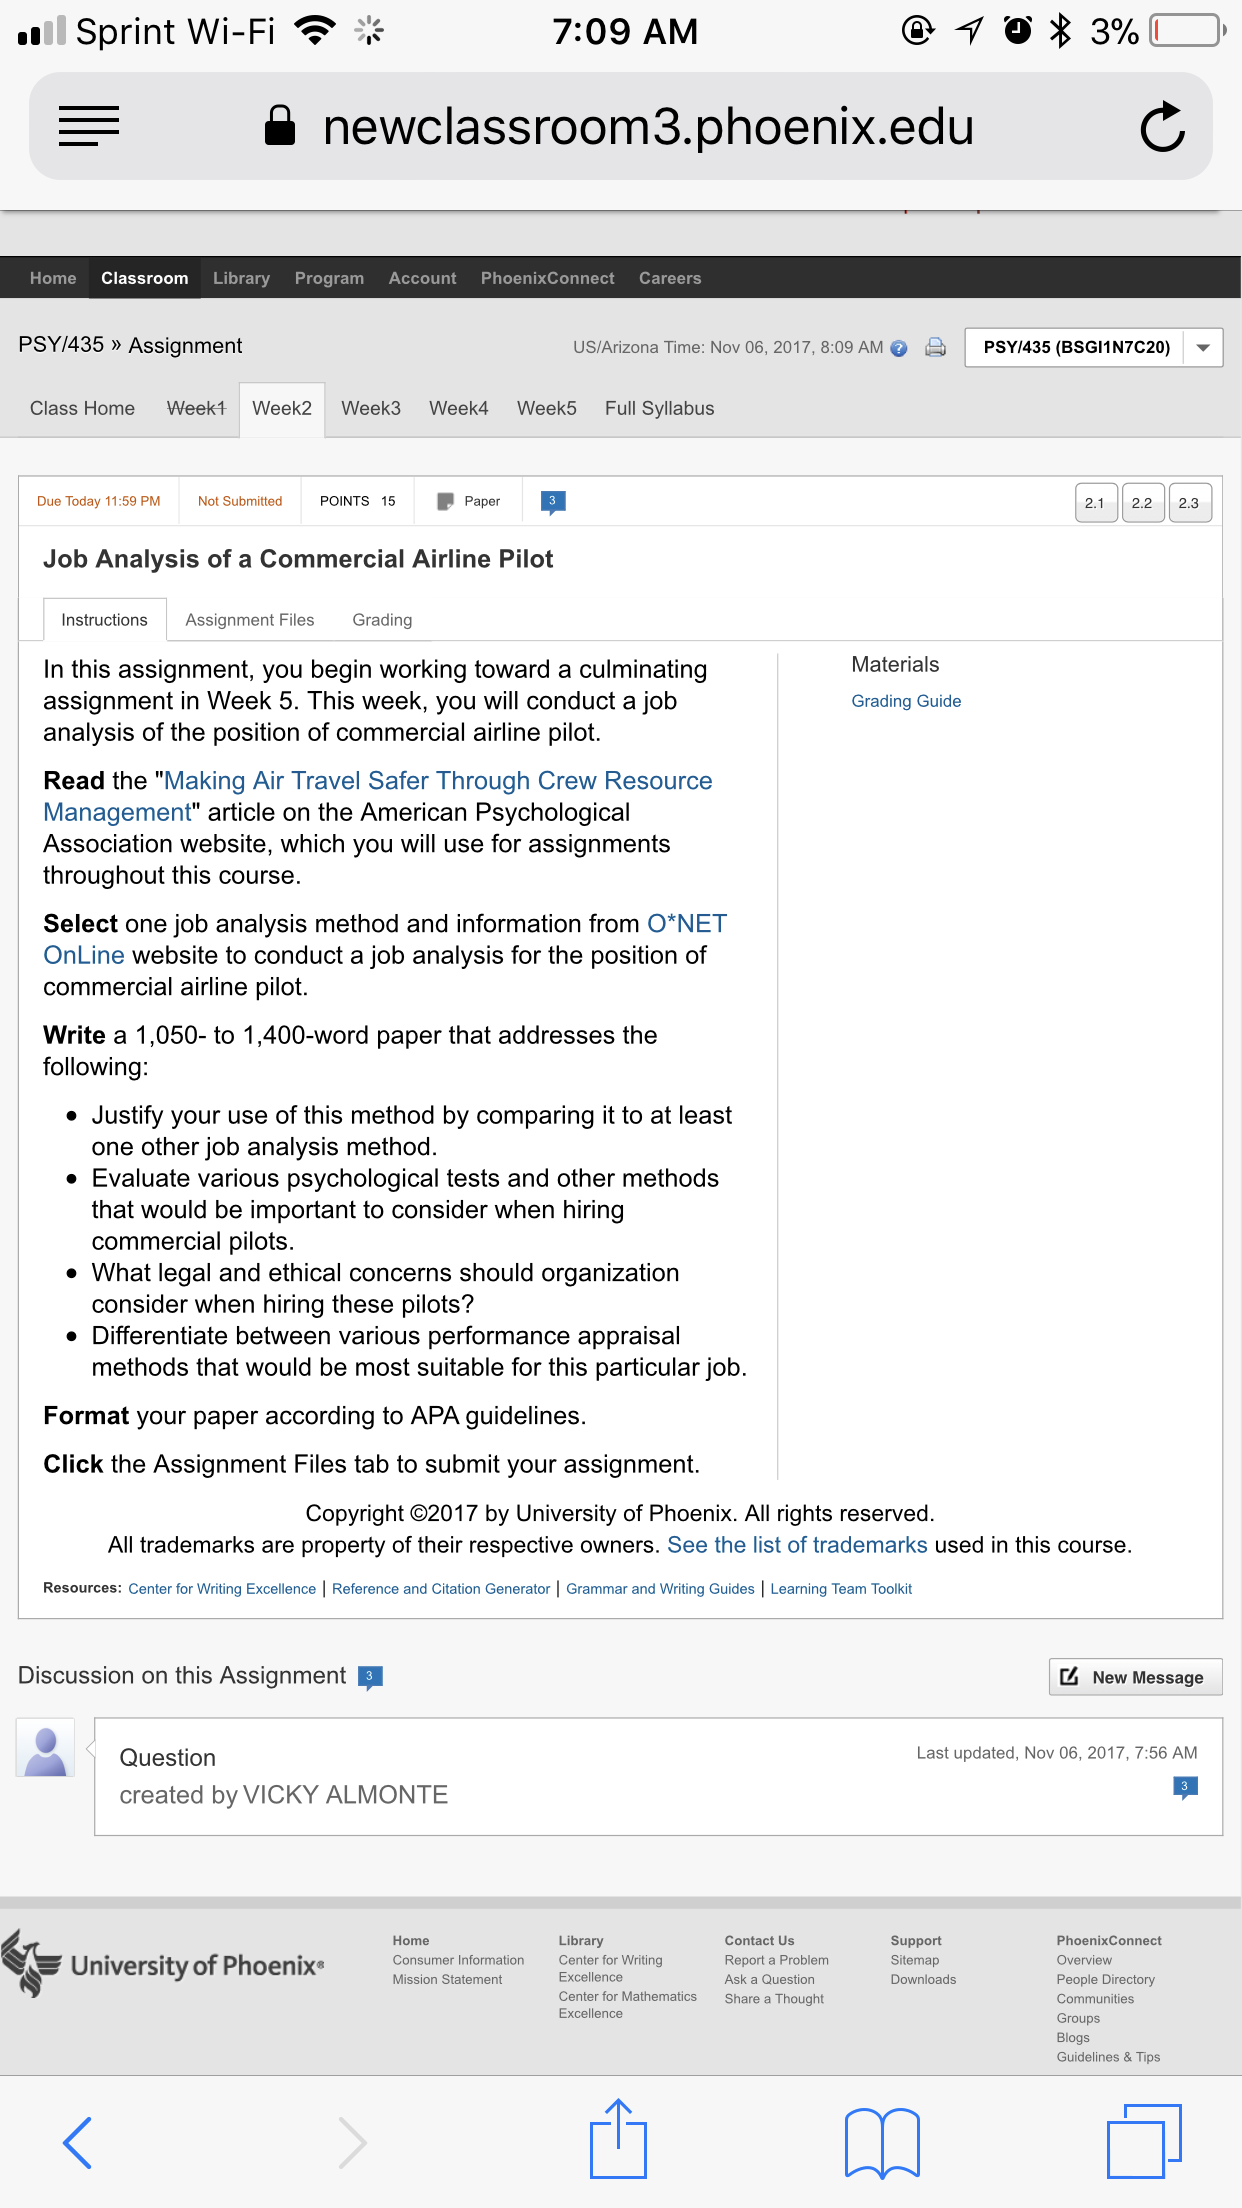Open the time help question mark icon
Screen dimensions: 1242x2208
click(x=899, y=348)
